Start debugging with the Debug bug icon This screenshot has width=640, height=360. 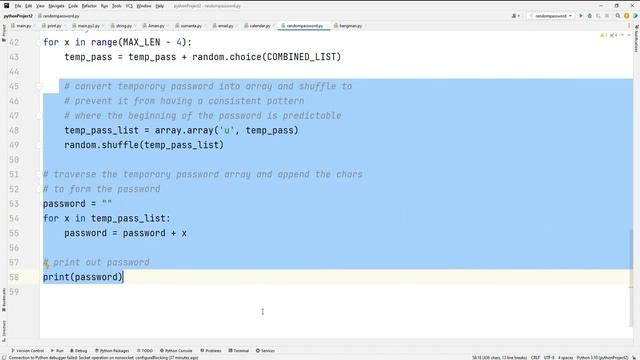pos(589,16)
